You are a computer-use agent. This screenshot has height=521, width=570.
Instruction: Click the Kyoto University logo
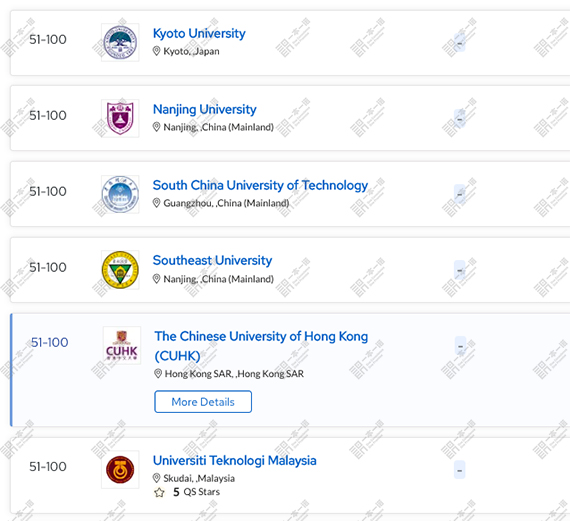[120, 43]
